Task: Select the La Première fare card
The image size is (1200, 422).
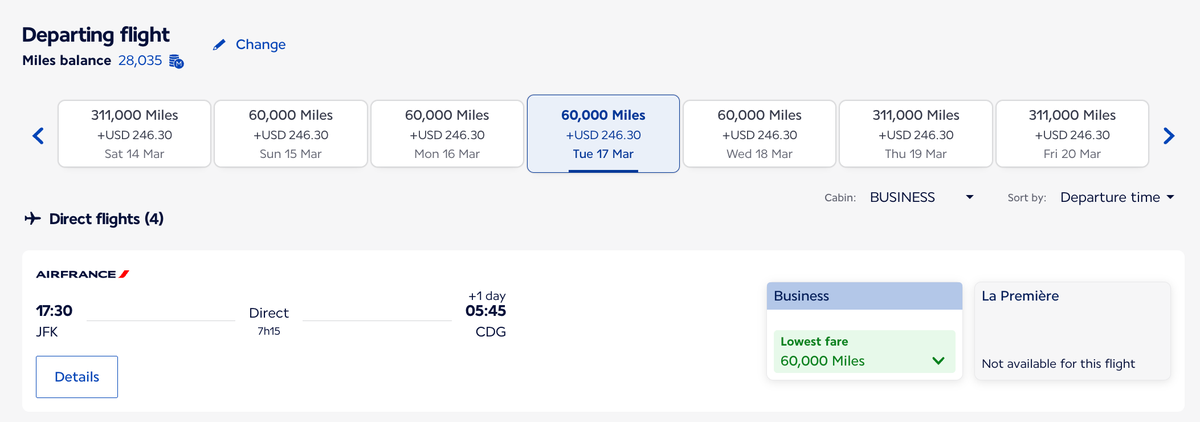Action: click(1072, 331)
